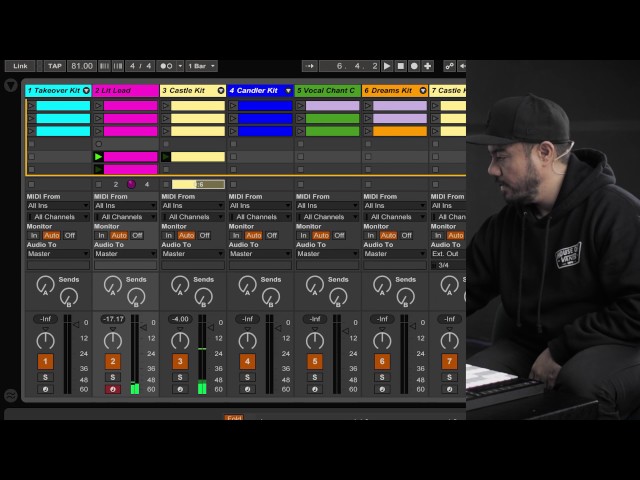Click track 7 Ext. Out output chooser
This screenshot has height=480, width=640.
(448, 254)
